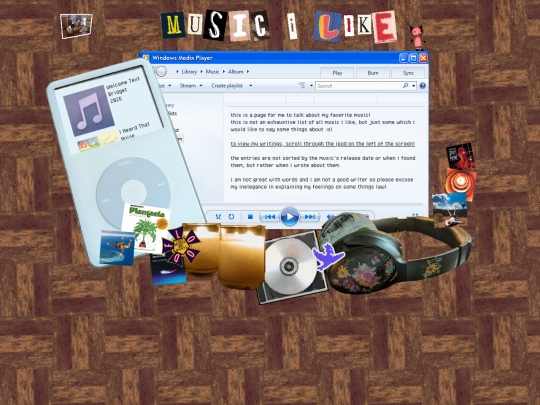Expand the arrow before Music breadcrumb
Viewport: 540px width, 405px height.
pos(201,72)
